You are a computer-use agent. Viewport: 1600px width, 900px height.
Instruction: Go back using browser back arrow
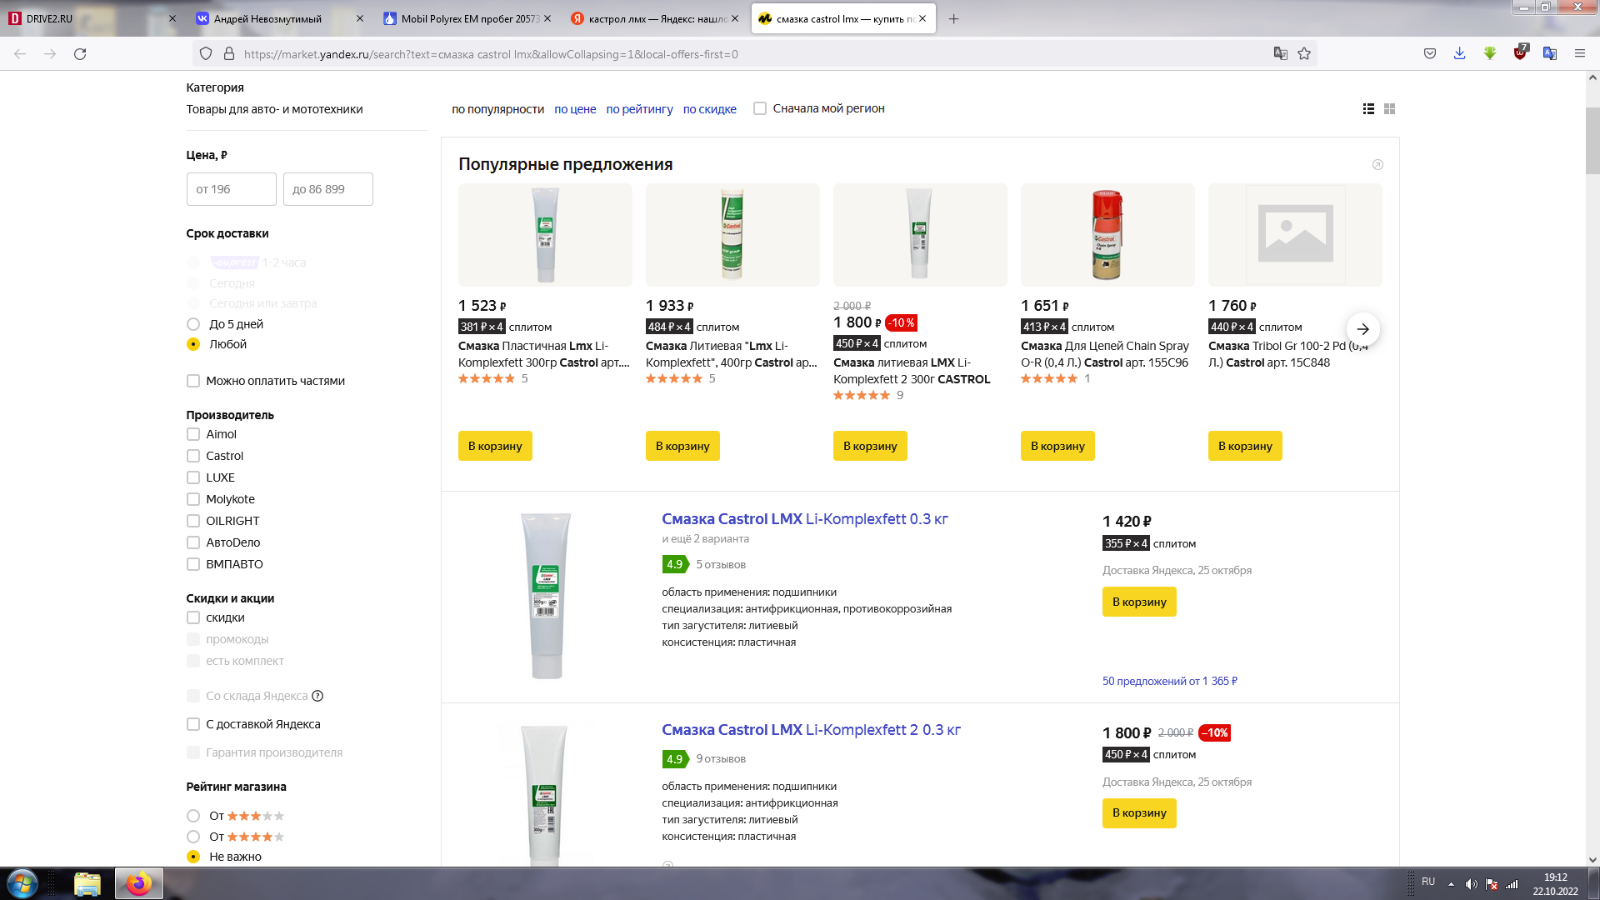20,54
